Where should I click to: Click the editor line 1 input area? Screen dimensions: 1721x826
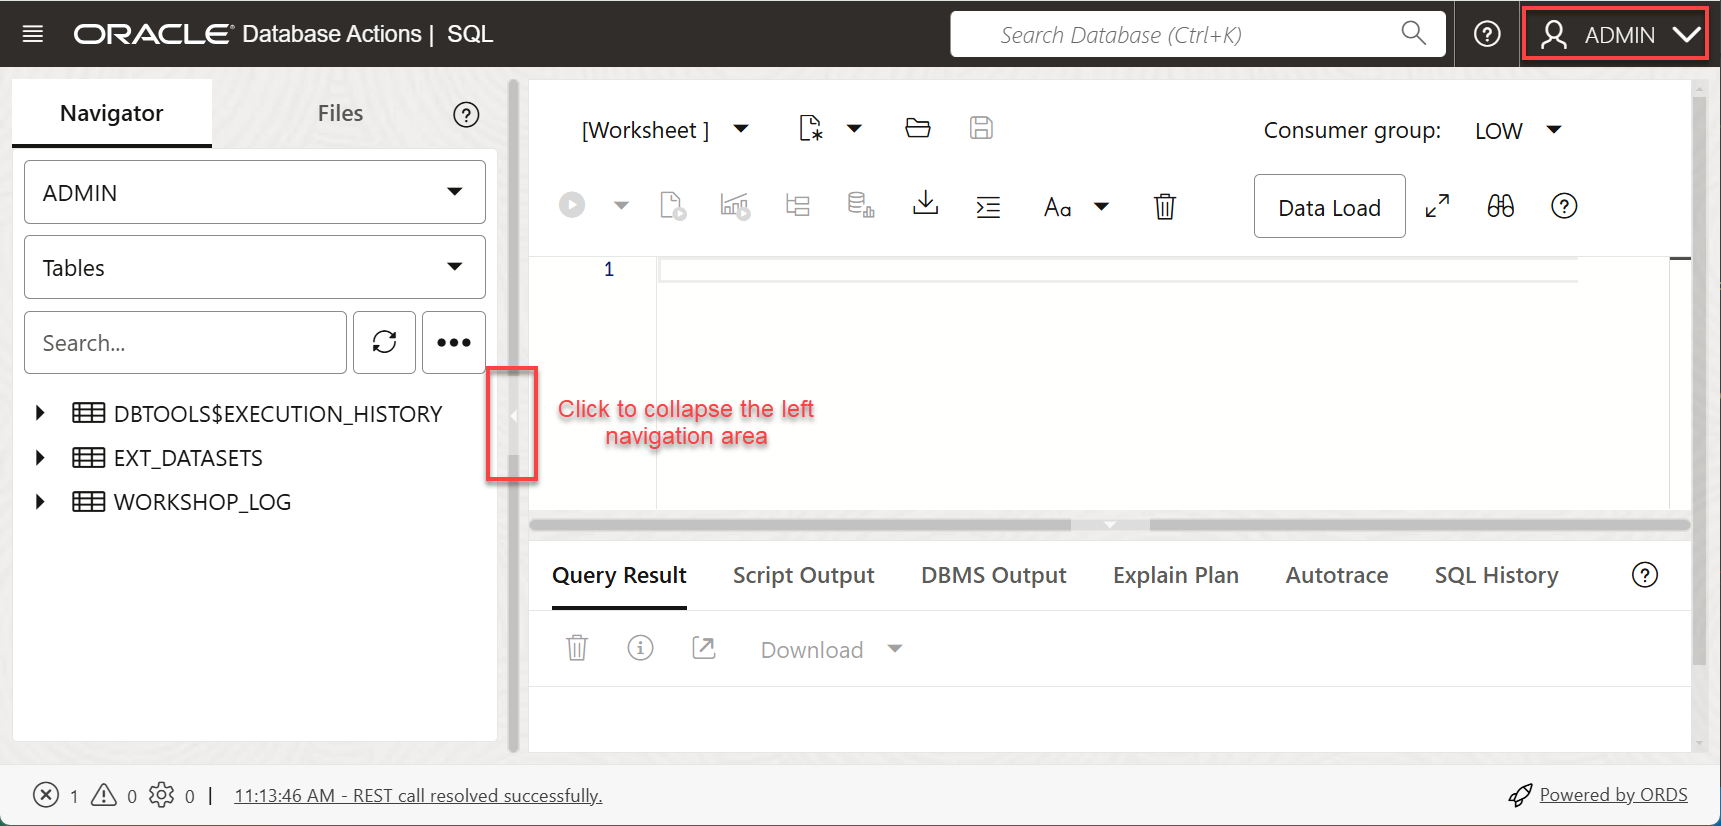1117,269
